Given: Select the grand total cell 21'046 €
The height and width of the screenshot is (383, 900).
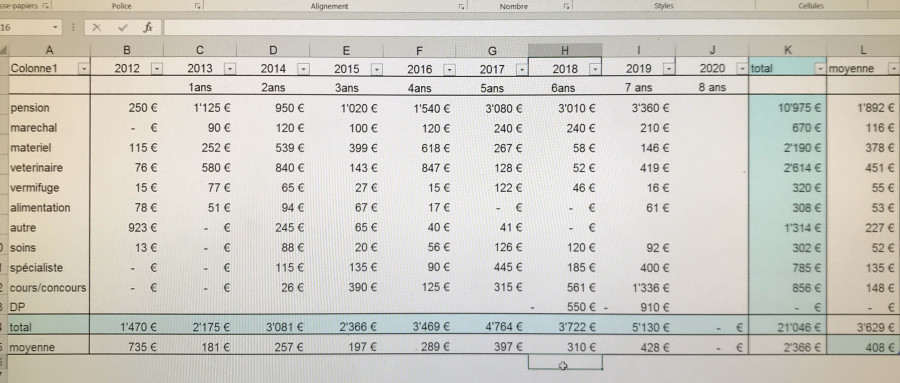Looking at the screenshot, I should [x=788, y=327].
